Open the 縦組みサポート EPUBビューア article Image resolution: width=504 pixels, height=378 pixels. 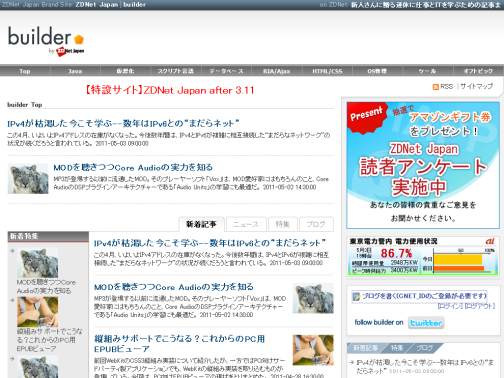coord(179,344)
